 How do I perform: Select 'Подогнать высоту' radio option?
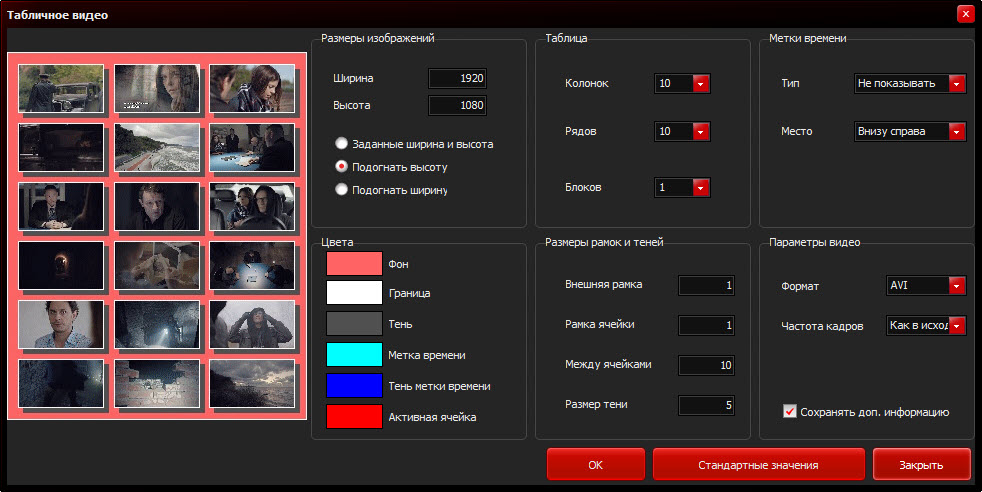[x=341, y=167]
